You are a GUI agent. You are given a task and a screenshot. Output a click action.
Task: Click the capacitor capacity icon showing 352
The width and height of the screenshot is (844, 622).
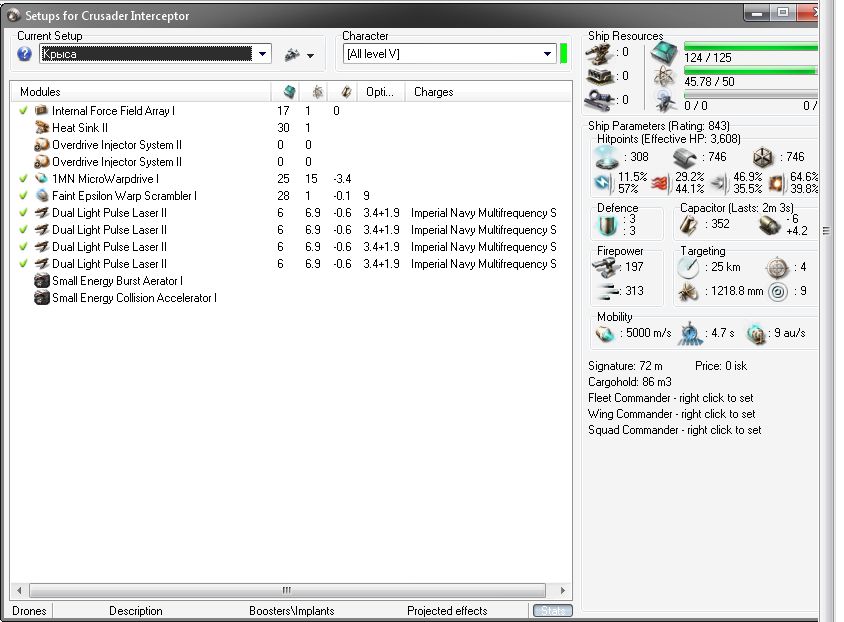point(688,225)
